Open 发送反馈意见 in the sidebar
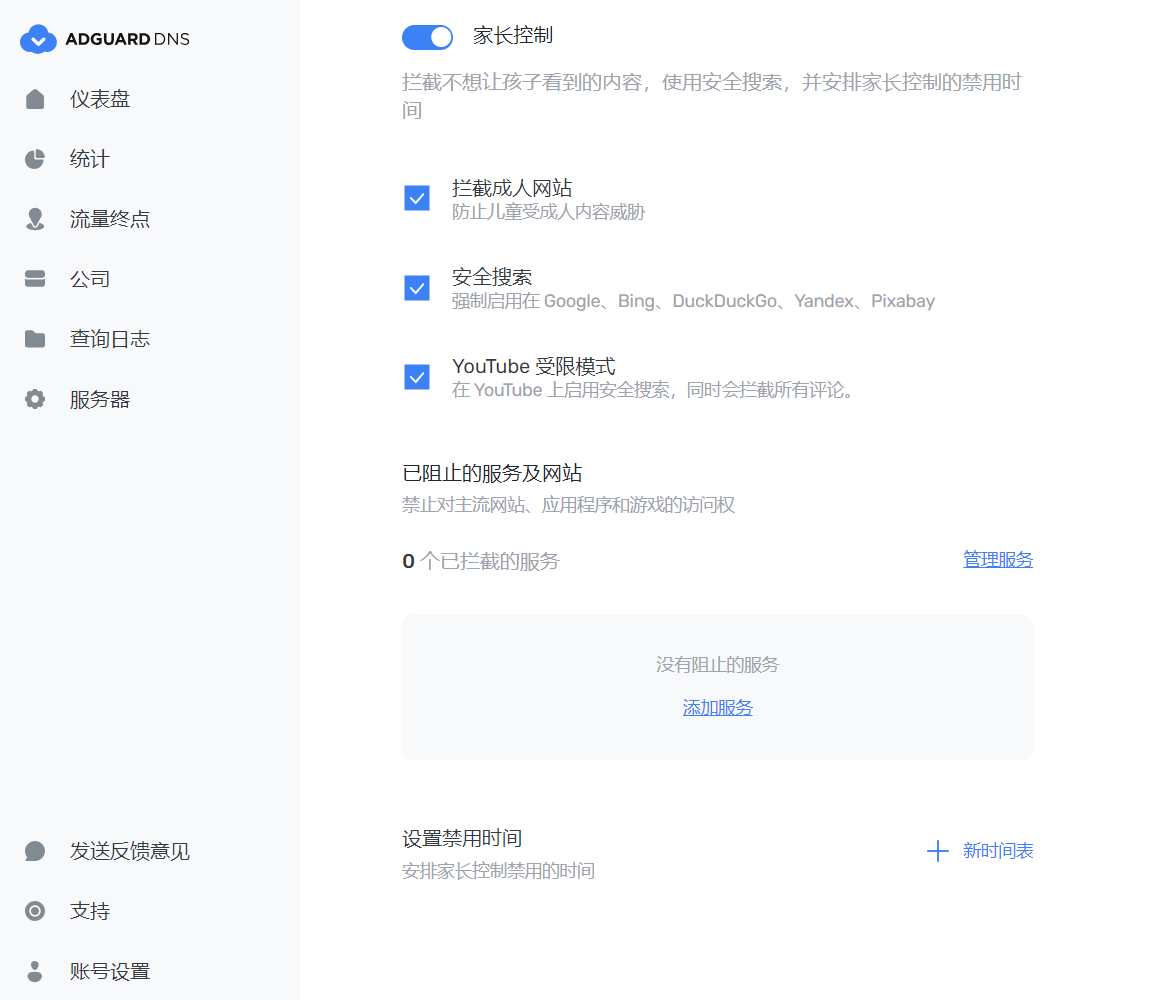This screenshot has width=1166, height=1000. [x=130, y=851]
